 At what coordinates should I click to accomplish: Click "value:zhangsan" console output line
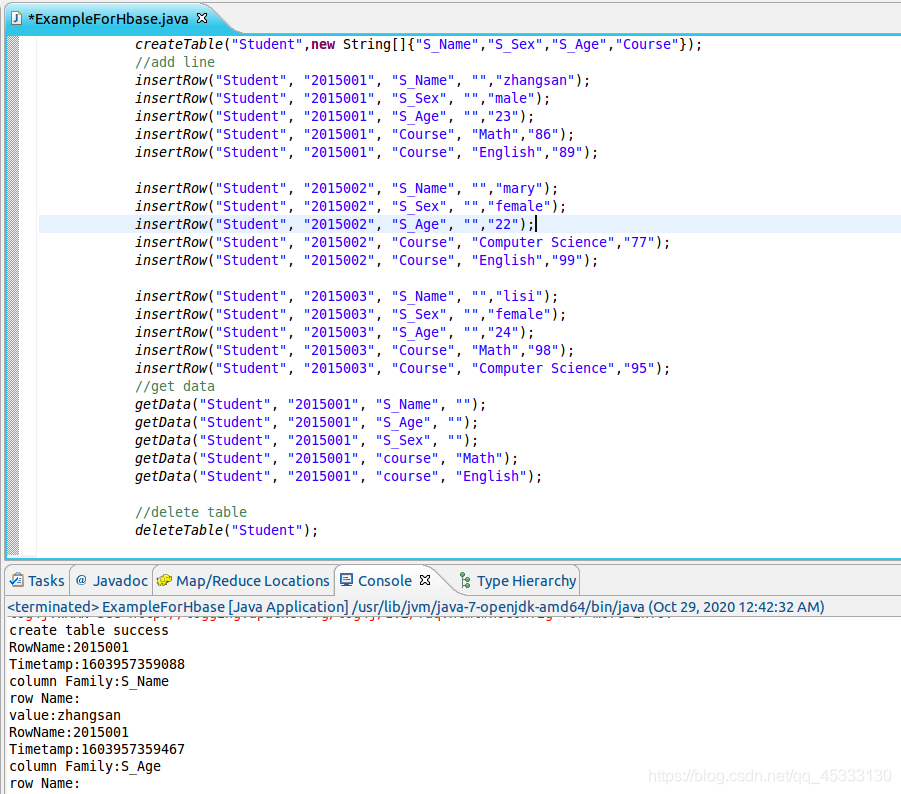(x=65, y=715)
